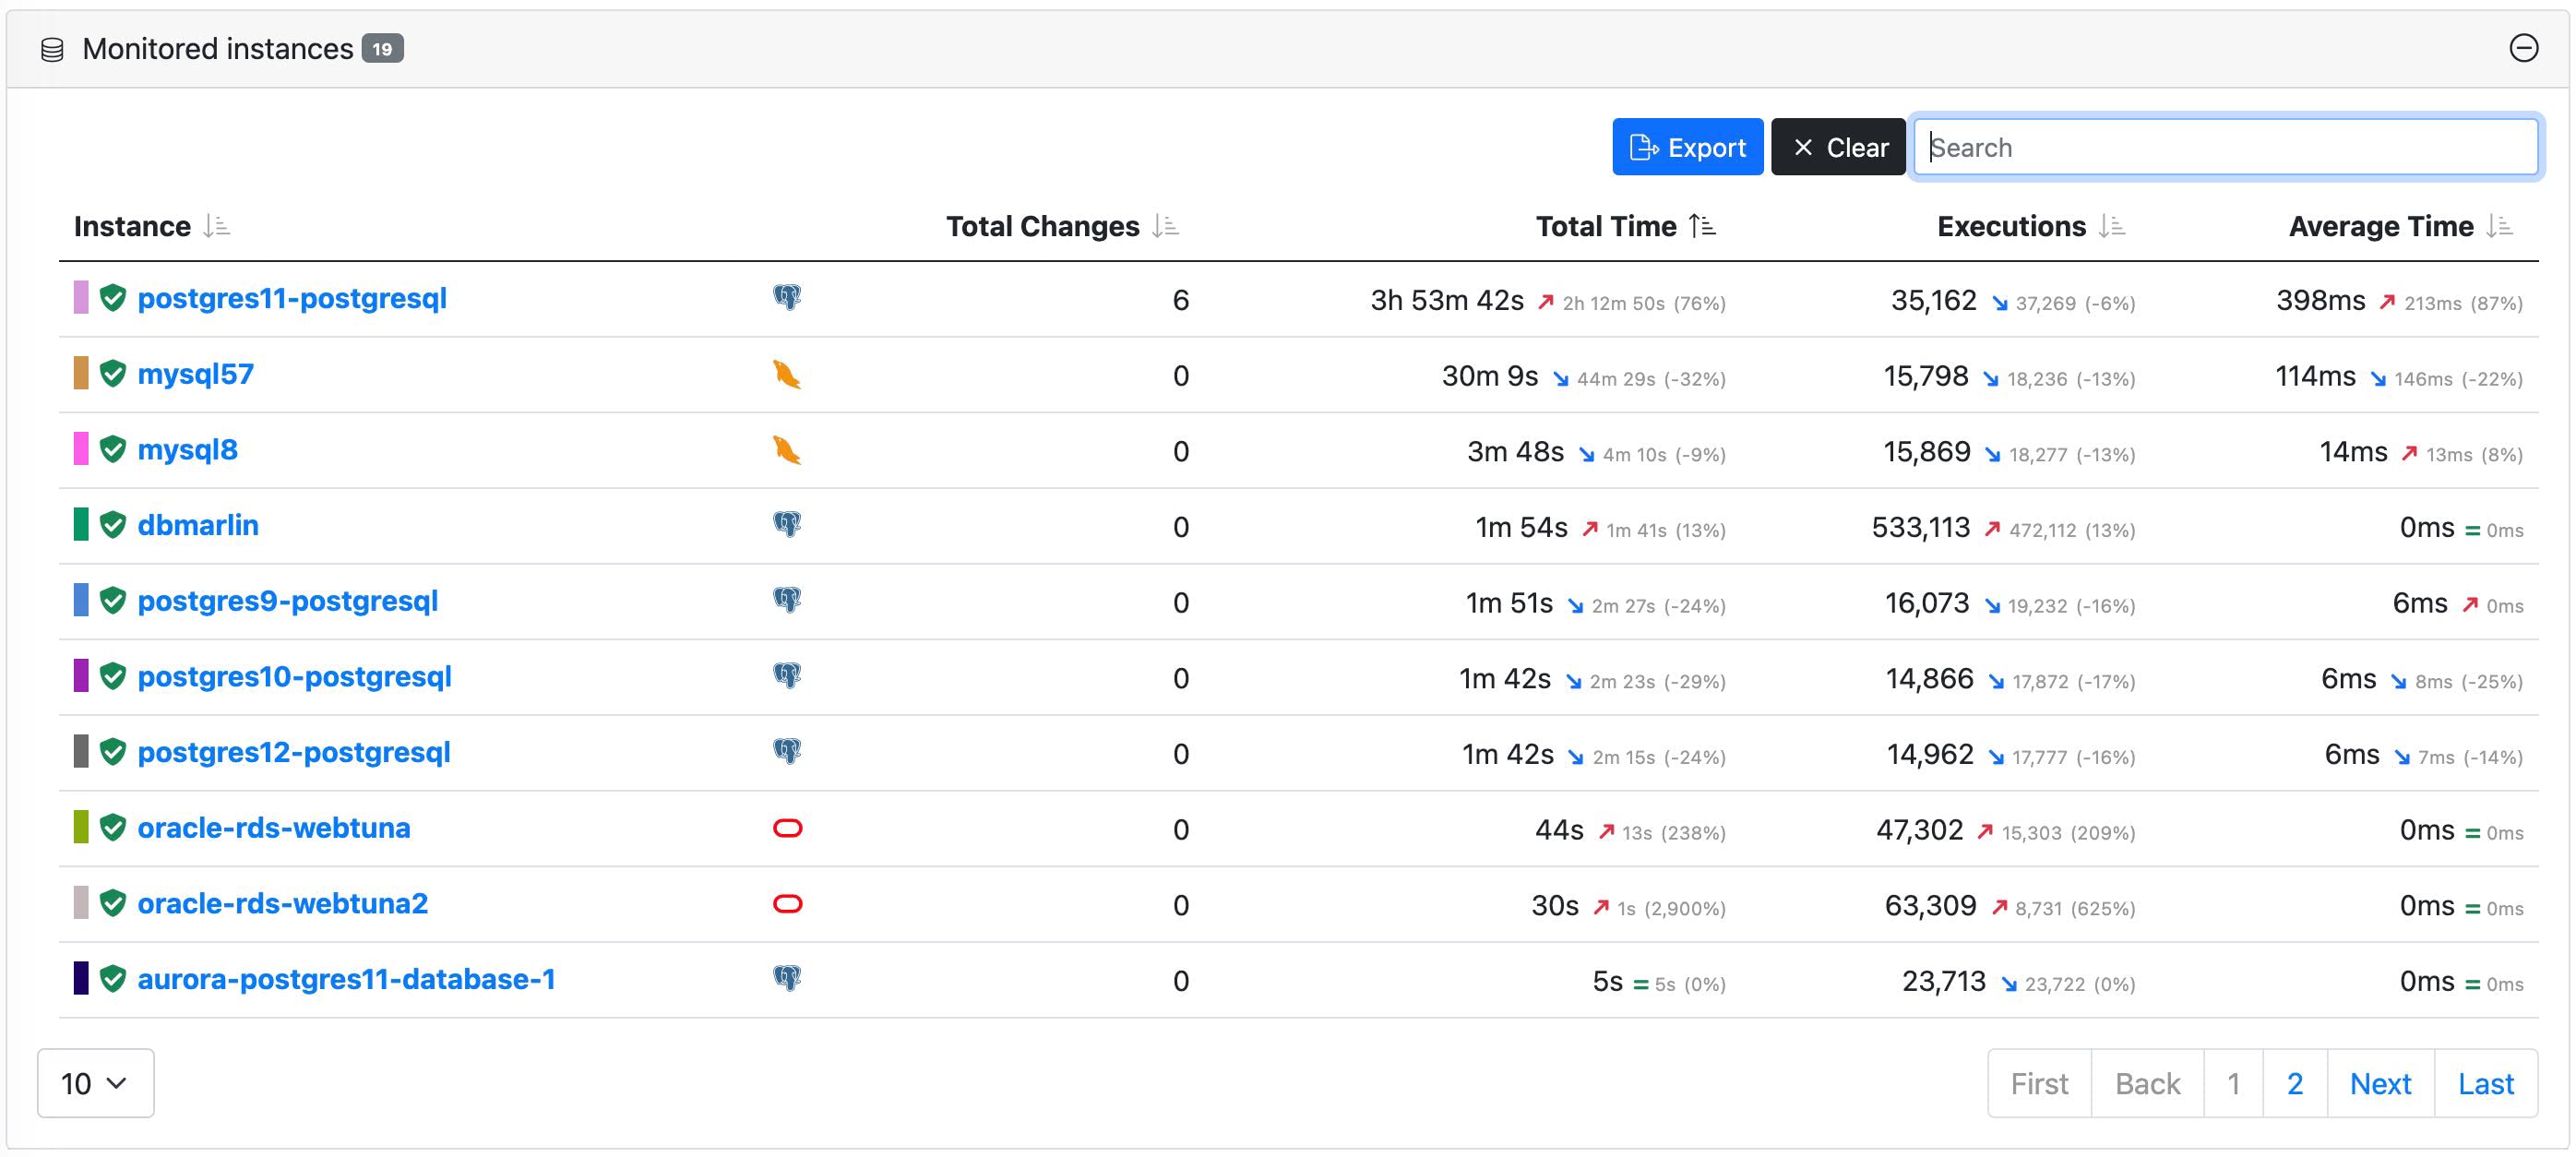This screenshot has height=1157, width=2576.
Task: Click Average Time value 398ms
Action: 2320,300
